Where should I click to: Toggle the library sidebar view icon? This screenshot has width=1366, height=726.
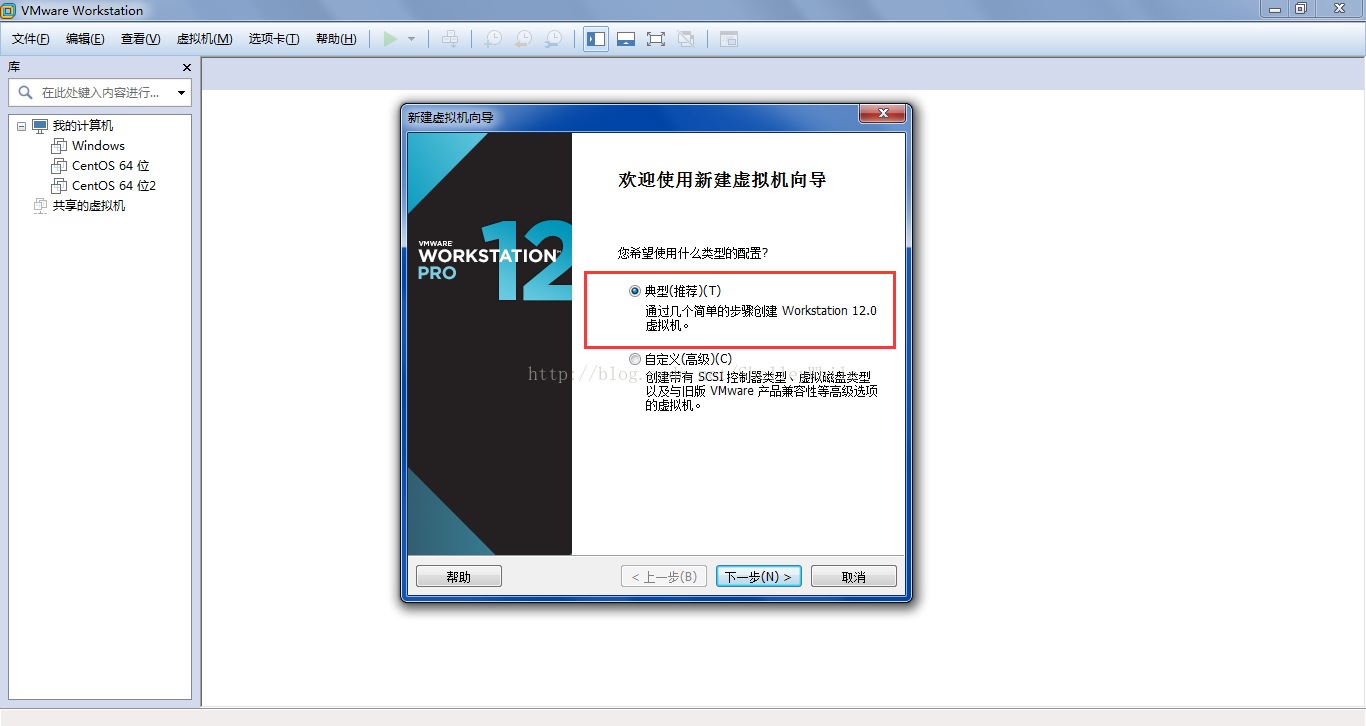tap(596, 39)
